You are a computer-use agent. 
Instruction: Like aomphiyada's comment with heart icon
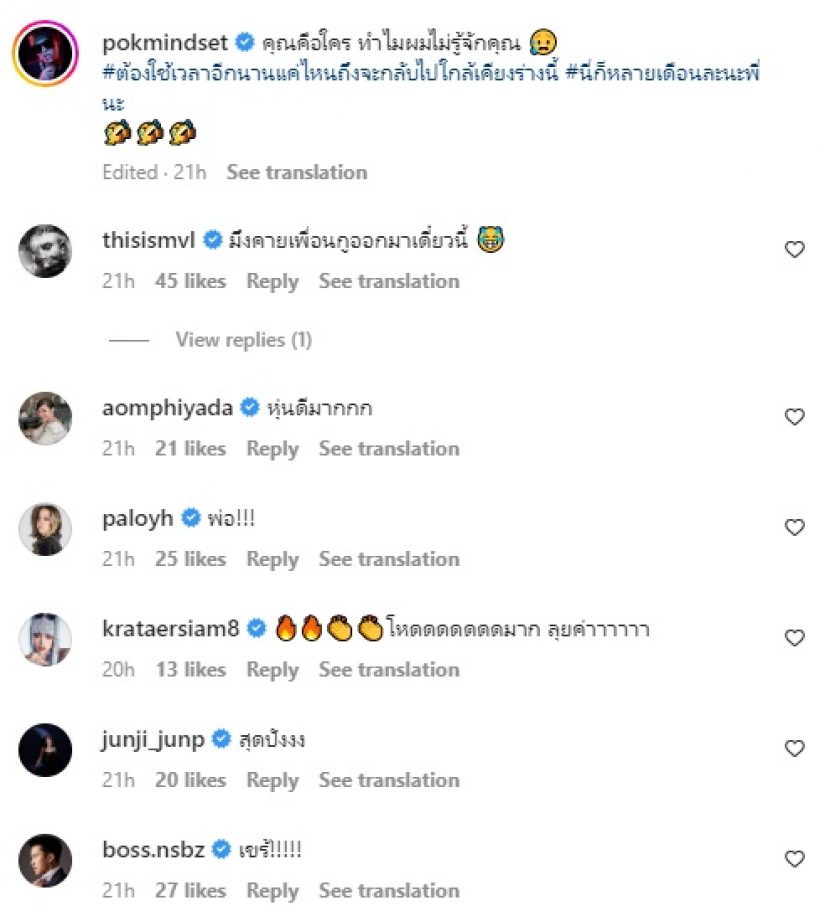(x=794, y=417)
